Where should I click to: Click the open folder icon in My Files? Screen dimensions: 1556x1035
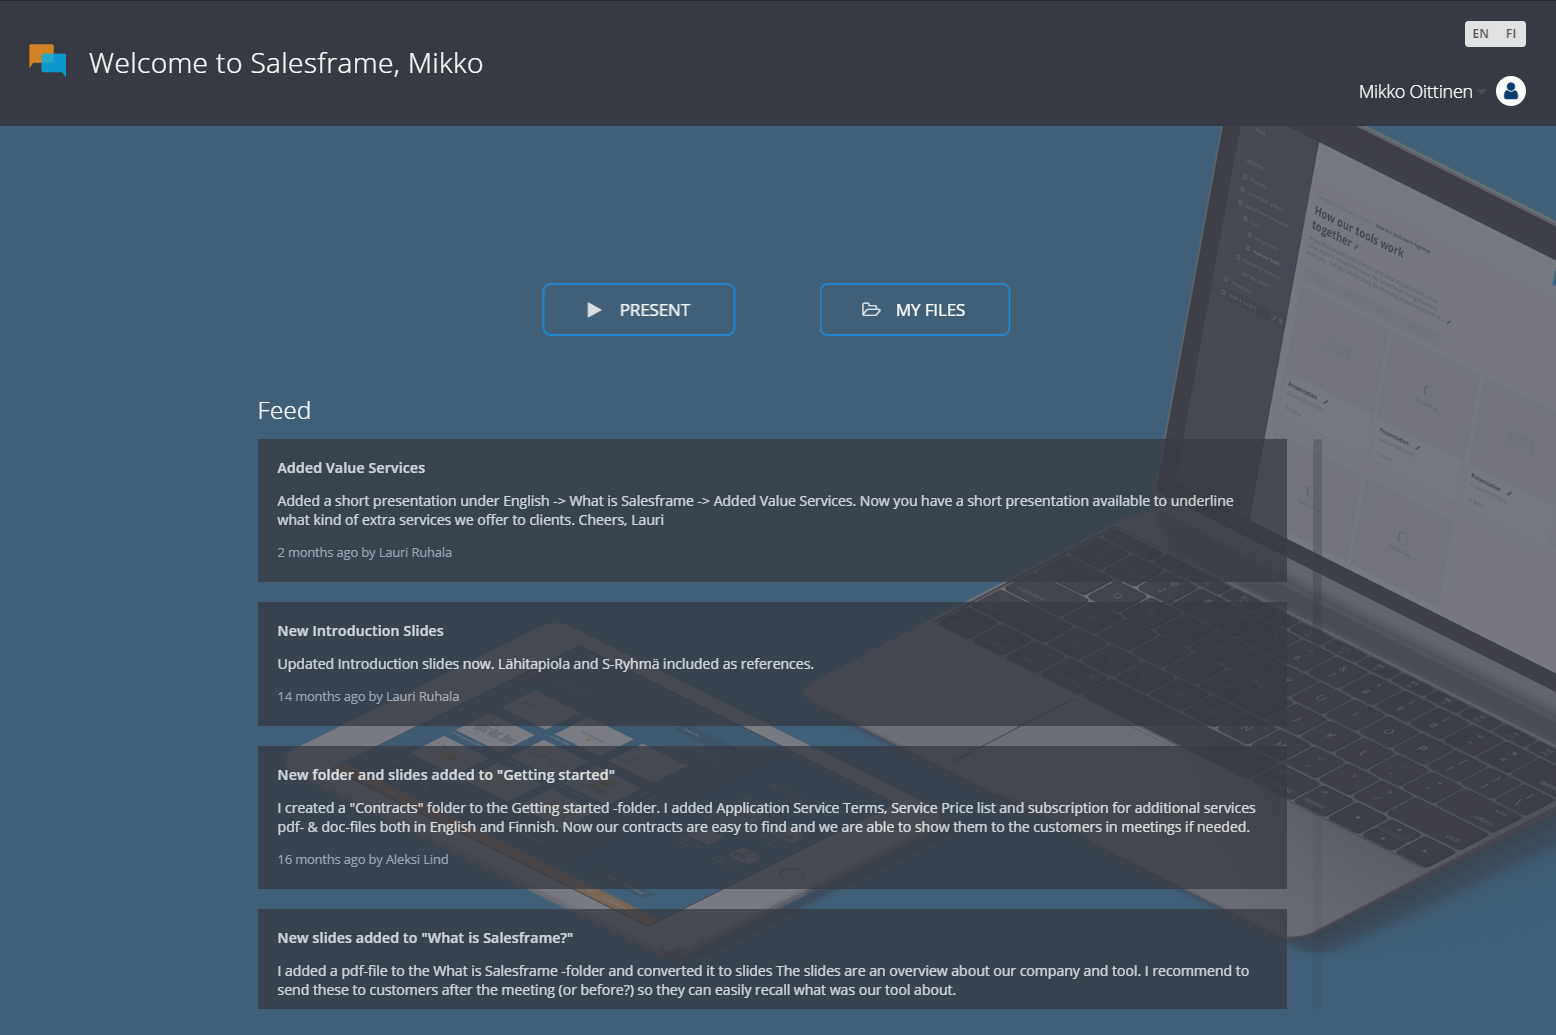point(871,310)
